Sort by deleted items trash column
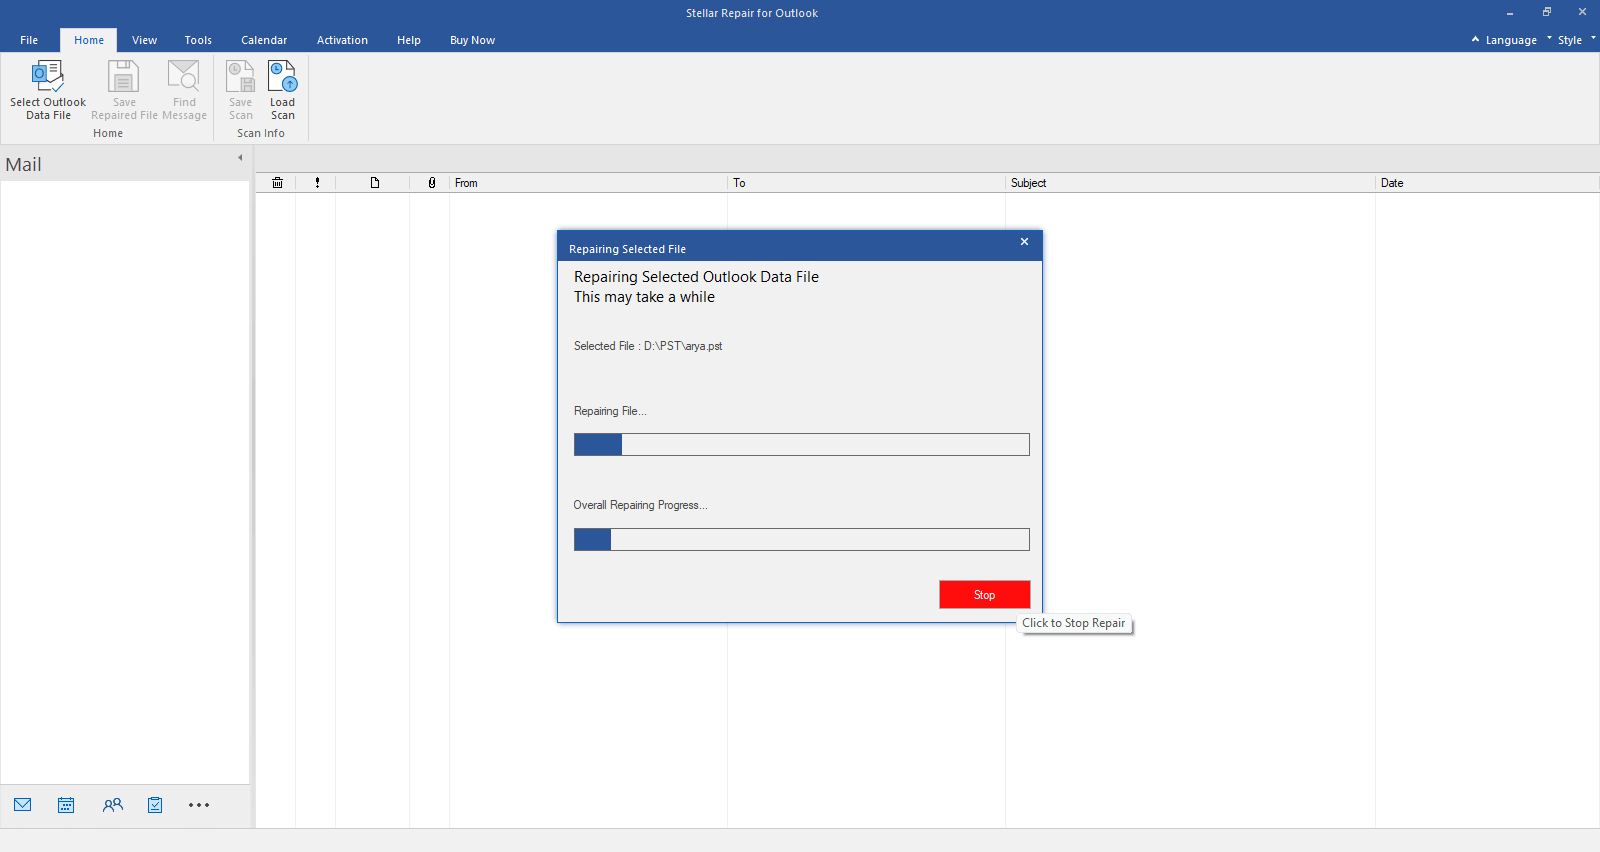1600x852 pixels. 277,183
